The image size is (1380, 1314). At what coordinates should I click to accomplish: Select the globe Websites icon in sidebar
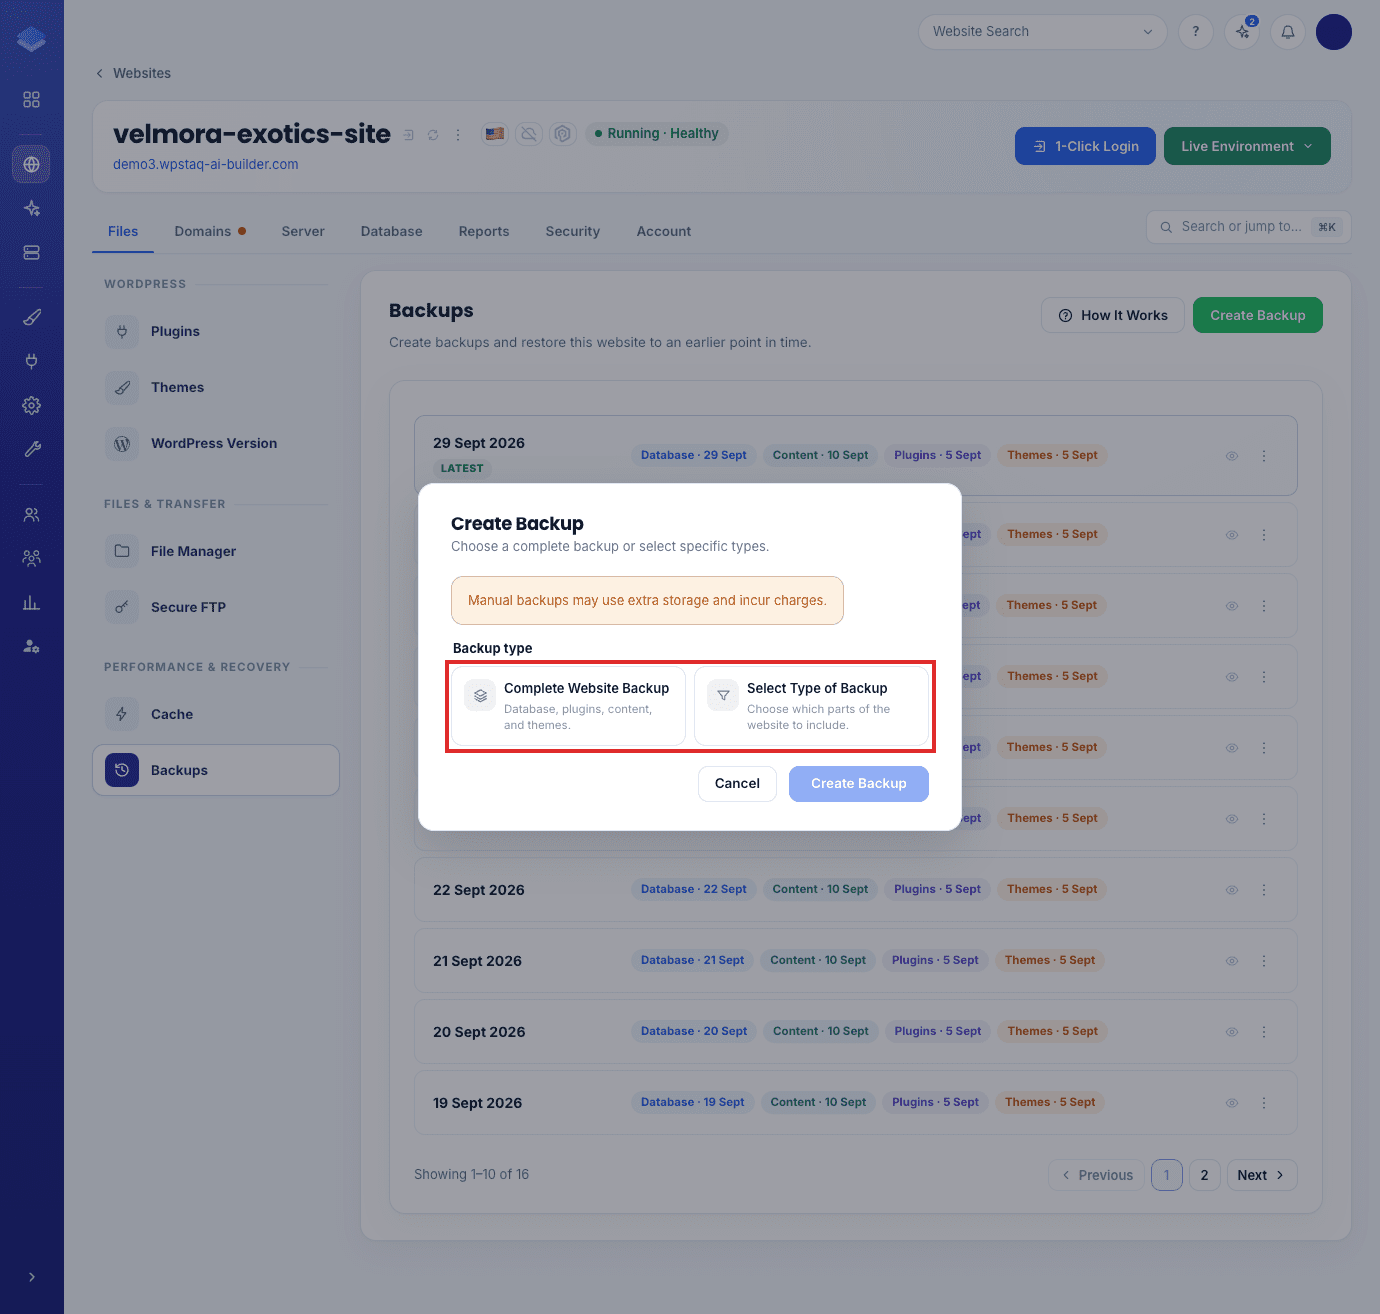31,164
